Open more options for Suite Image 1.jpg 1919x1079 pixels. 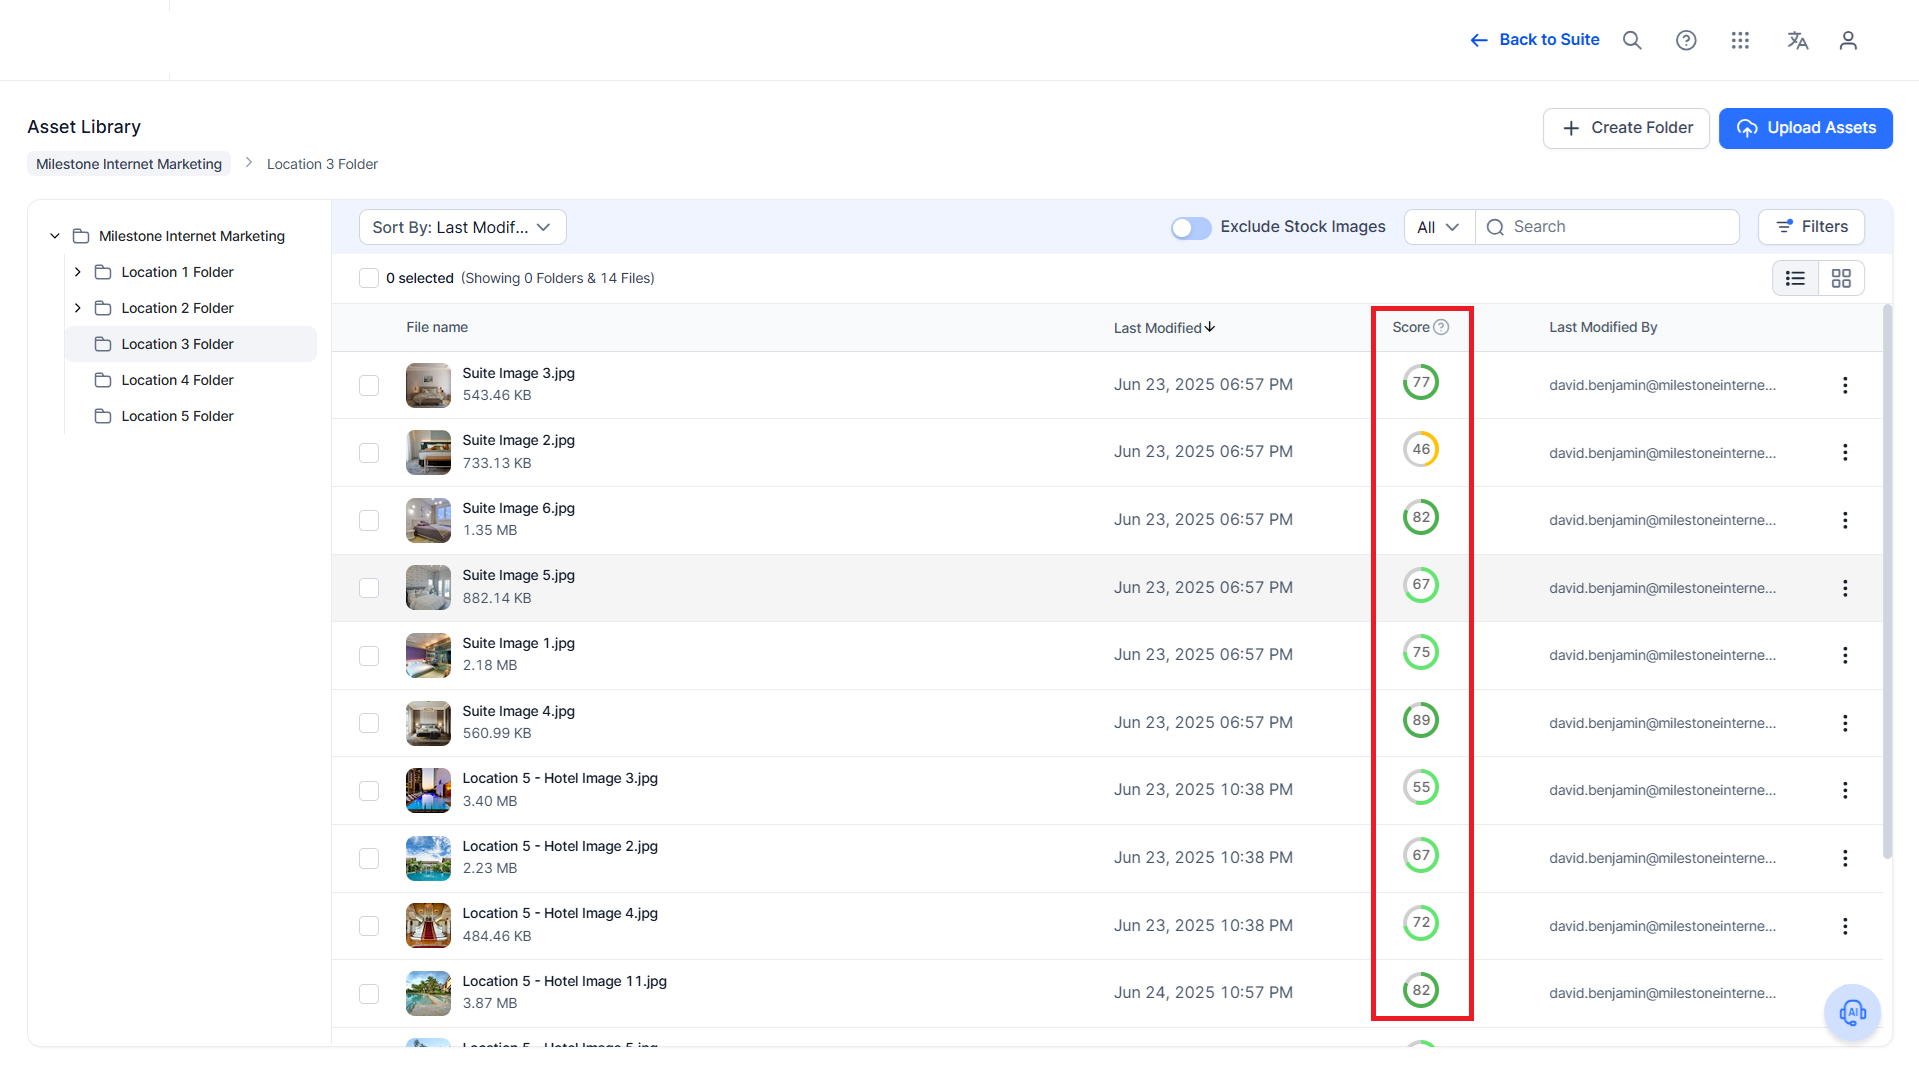pyautogui.click(x=1845, y=655)
